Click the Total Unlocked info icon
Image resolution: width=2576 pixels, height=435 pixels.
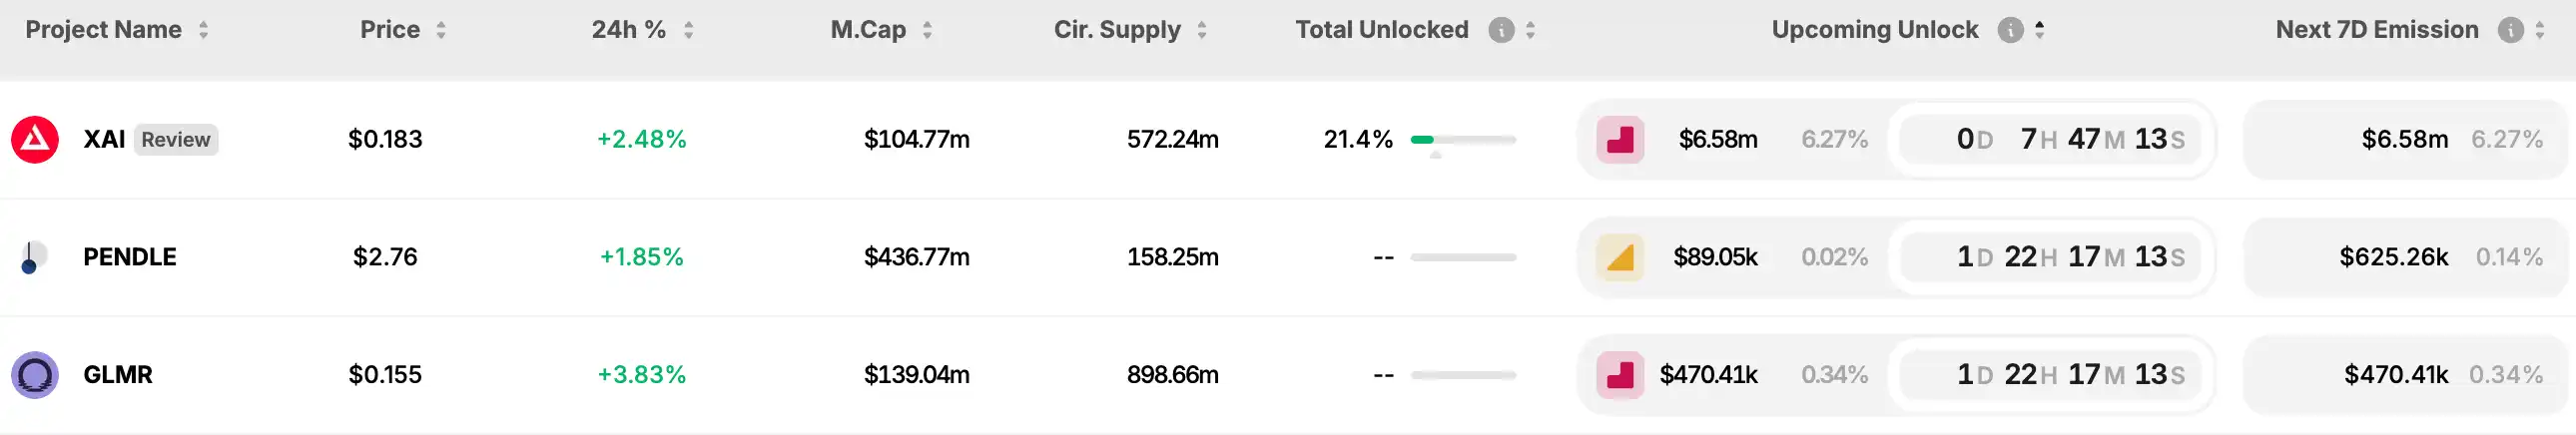pyautogui.click(x=1501, y=30)
